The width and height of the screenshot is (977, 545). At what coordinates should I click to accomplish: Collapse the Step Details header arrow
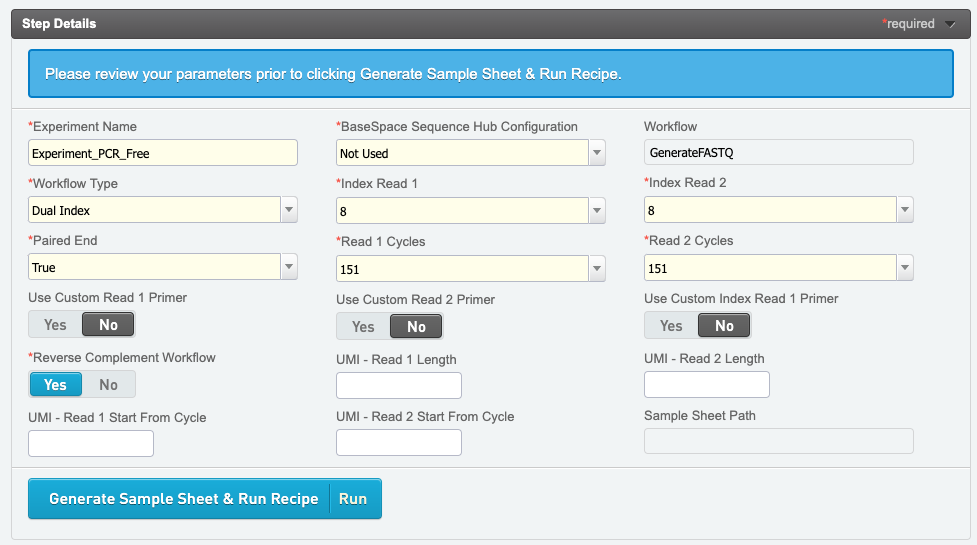[950, 24]
